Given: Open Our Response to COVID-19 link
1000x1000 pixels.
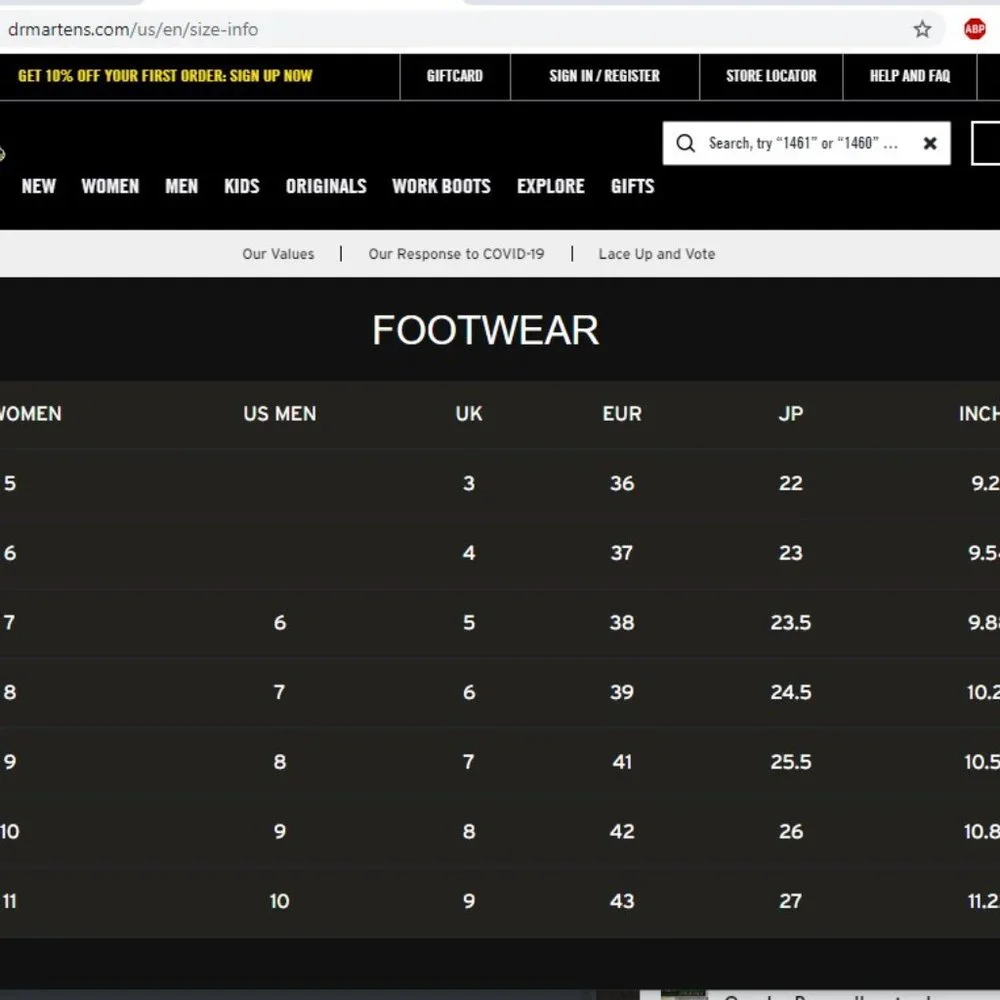Looking at the screenshot, I should [456, 254].
